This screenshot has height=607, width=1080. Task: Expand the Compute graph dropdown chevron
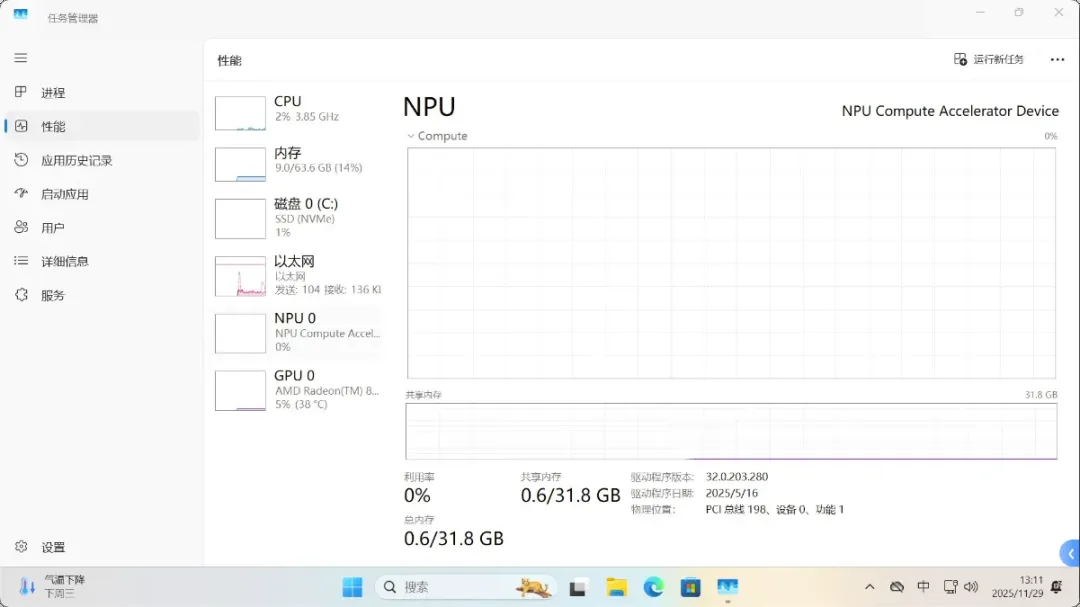point(410,136)
